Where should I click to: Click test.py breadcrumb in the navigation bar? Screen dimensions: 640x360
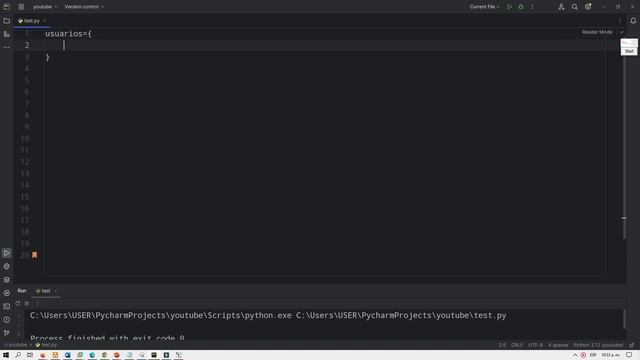tap(47, 345)
